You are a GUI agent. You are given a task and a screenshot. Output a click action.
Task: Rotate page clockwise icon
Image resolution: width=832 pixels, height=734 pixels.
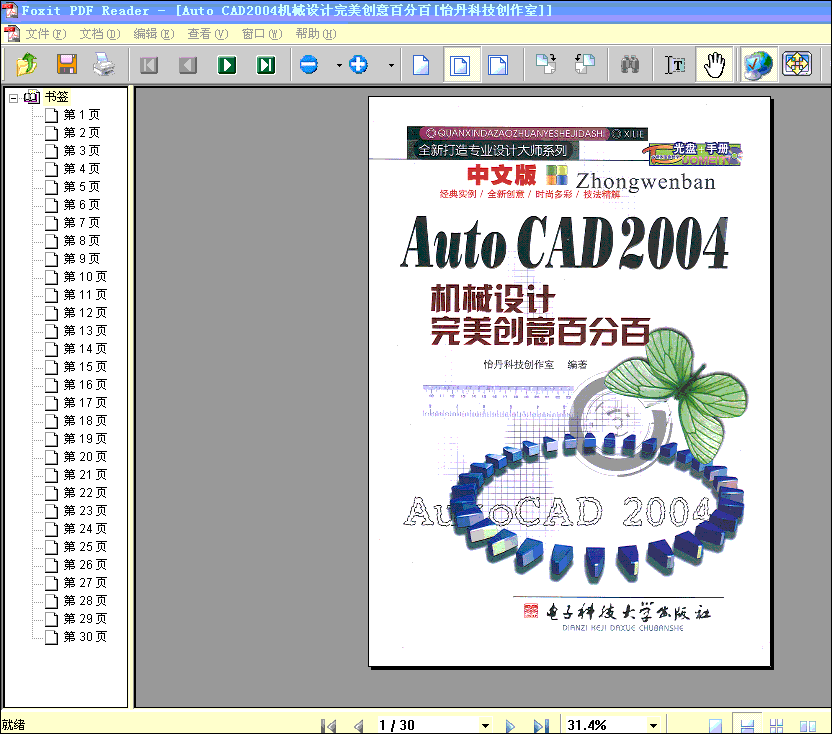(546, 65)
